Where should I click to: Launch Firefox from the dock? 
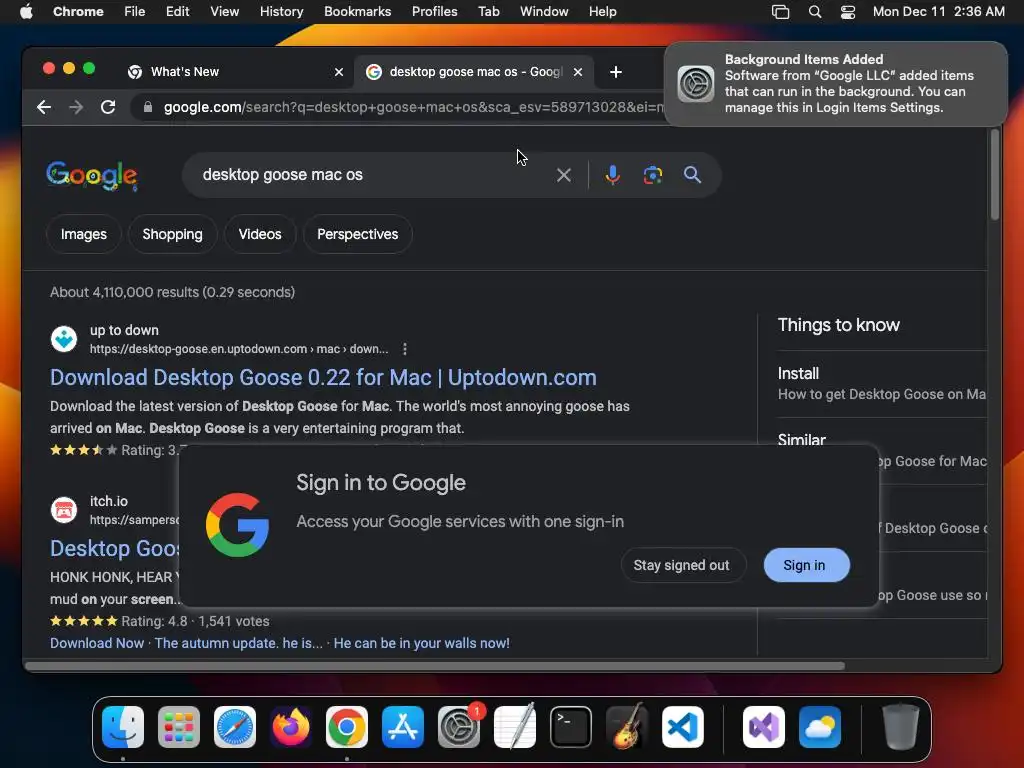click(x=291, y=727)
